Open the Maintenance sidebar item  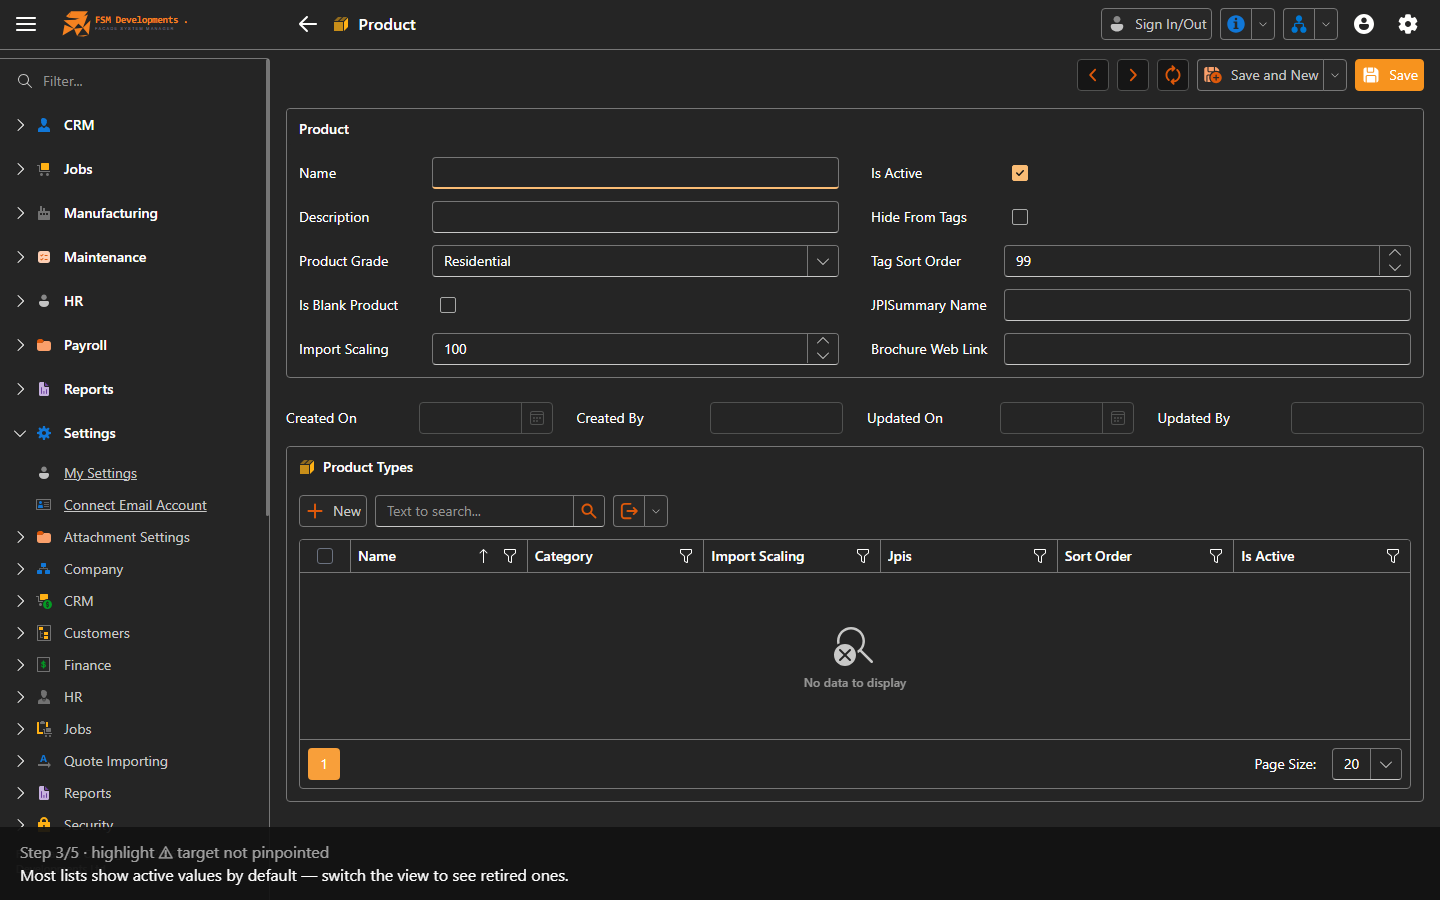pos(105,257)
